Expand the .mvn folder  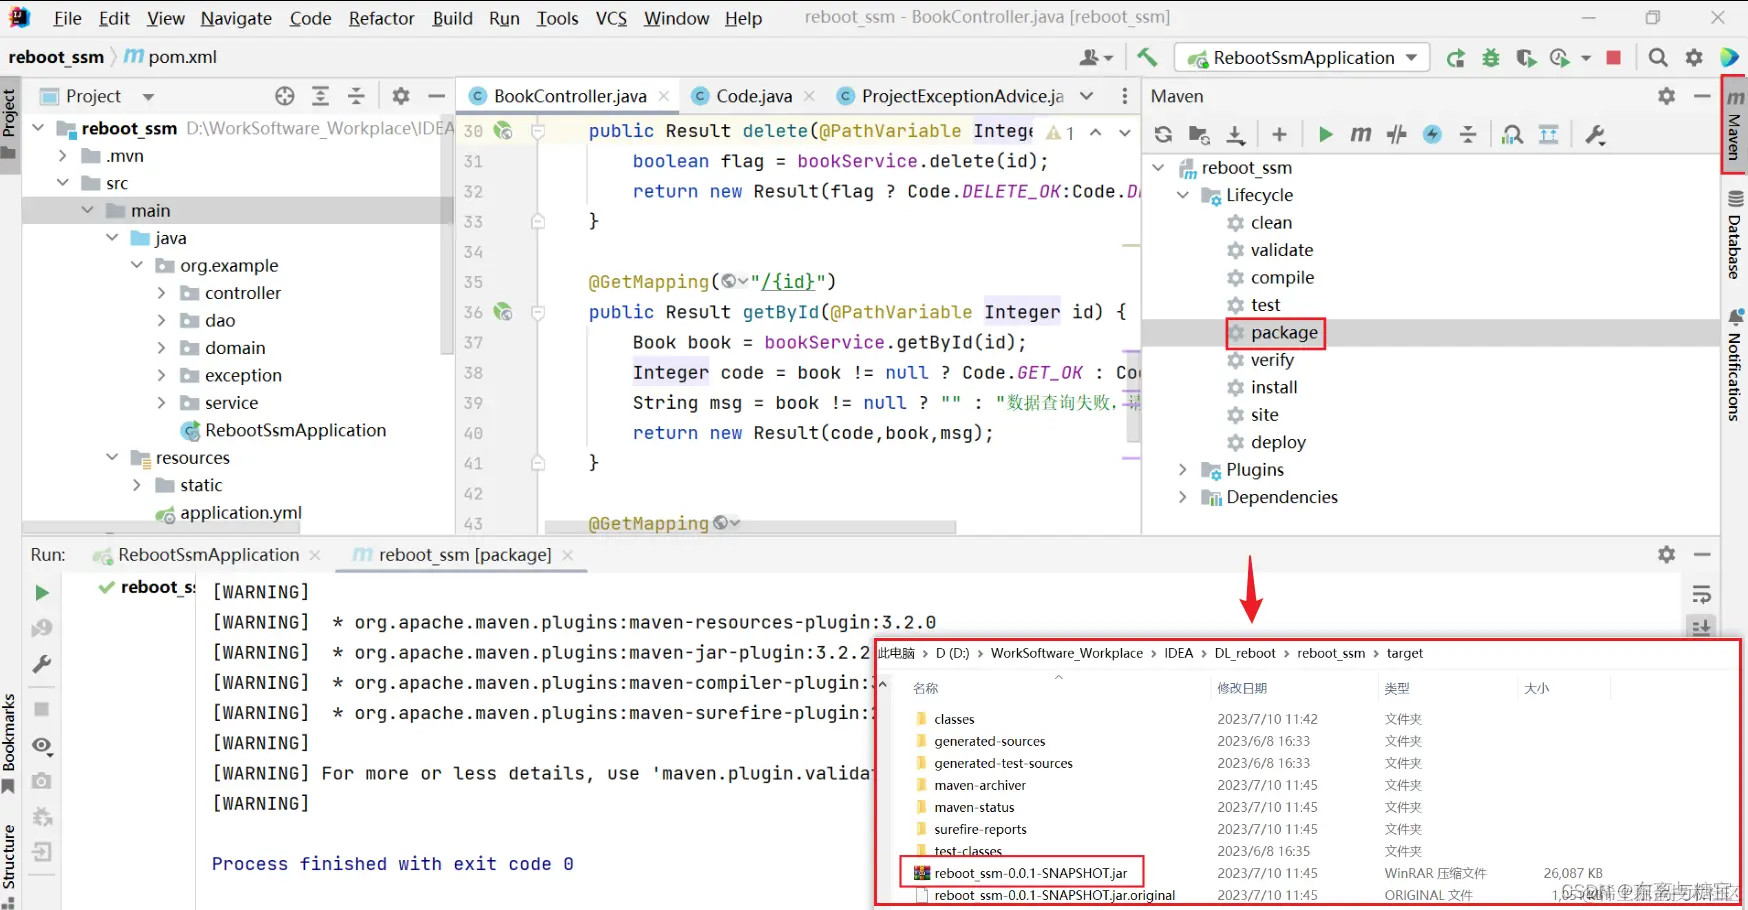click(63, 156)
